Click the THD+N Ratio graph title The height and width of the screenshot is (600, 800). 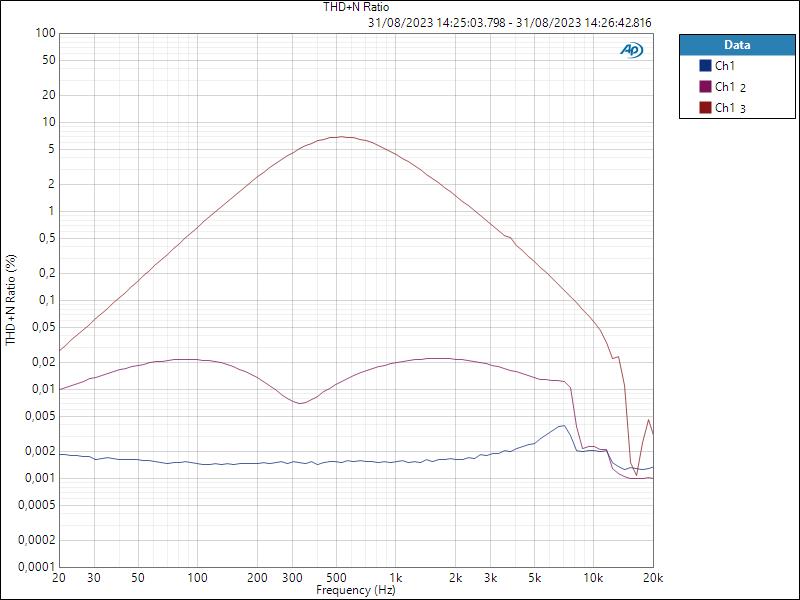(355, 7)
